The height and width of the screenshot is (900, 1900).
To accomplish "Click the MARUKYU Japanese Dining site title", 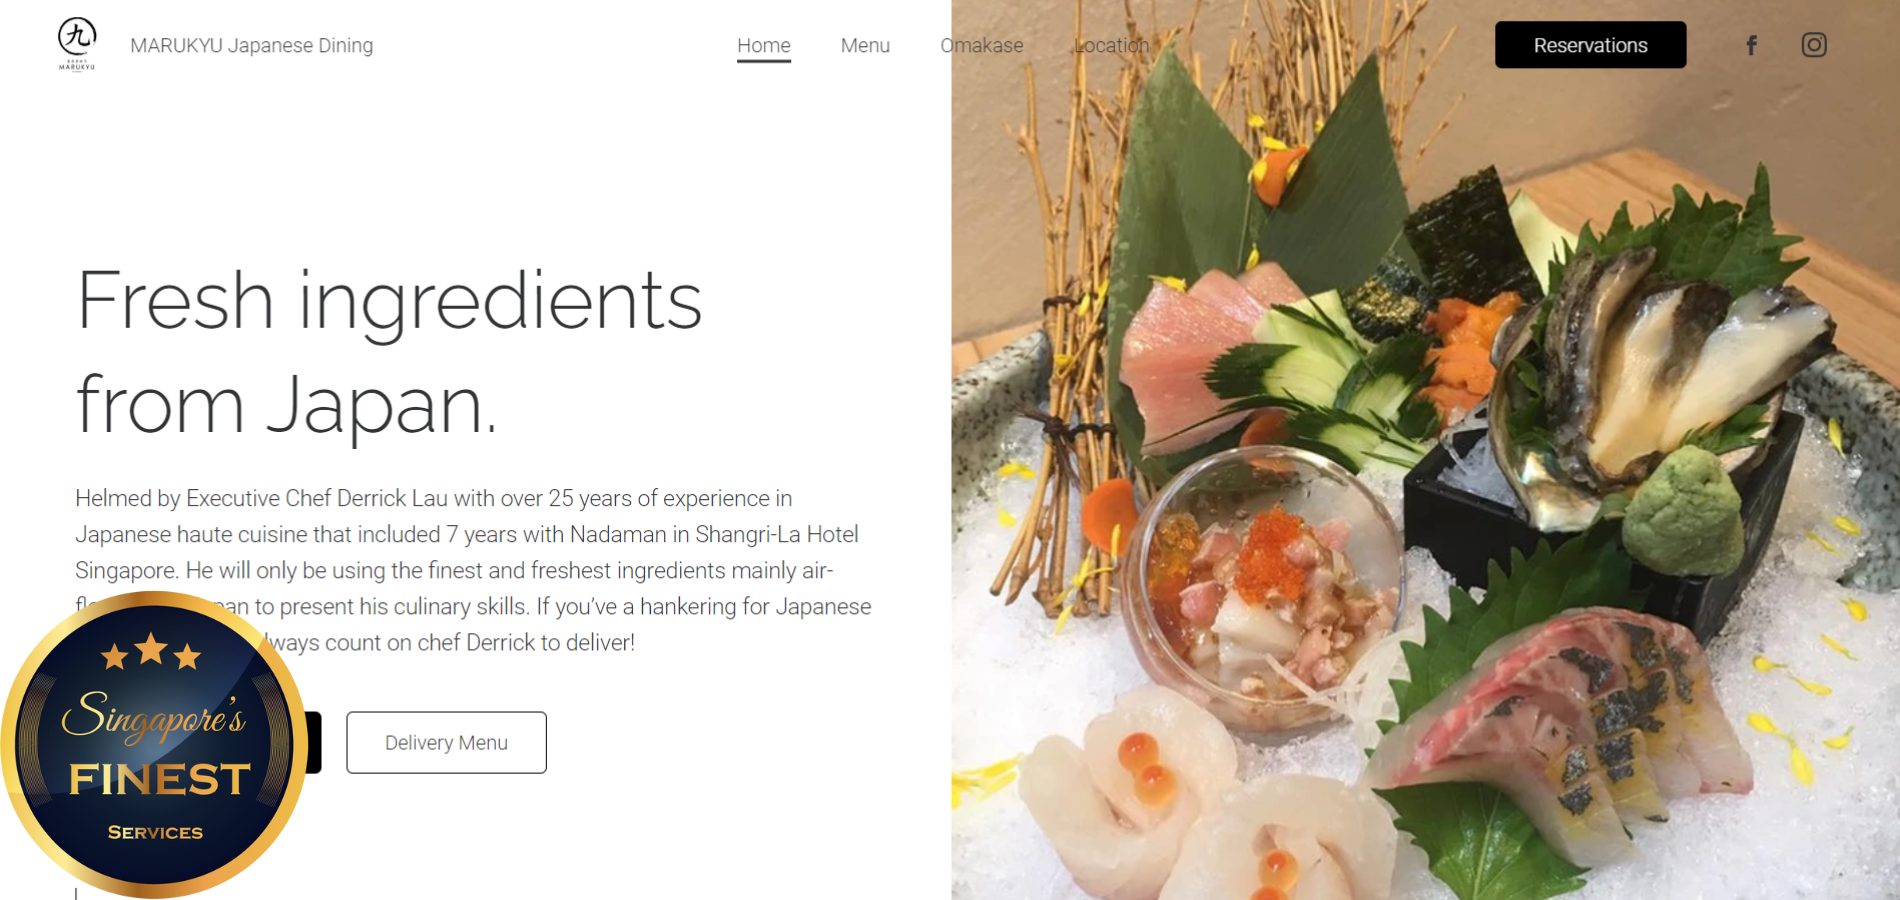I will [251, 46].
